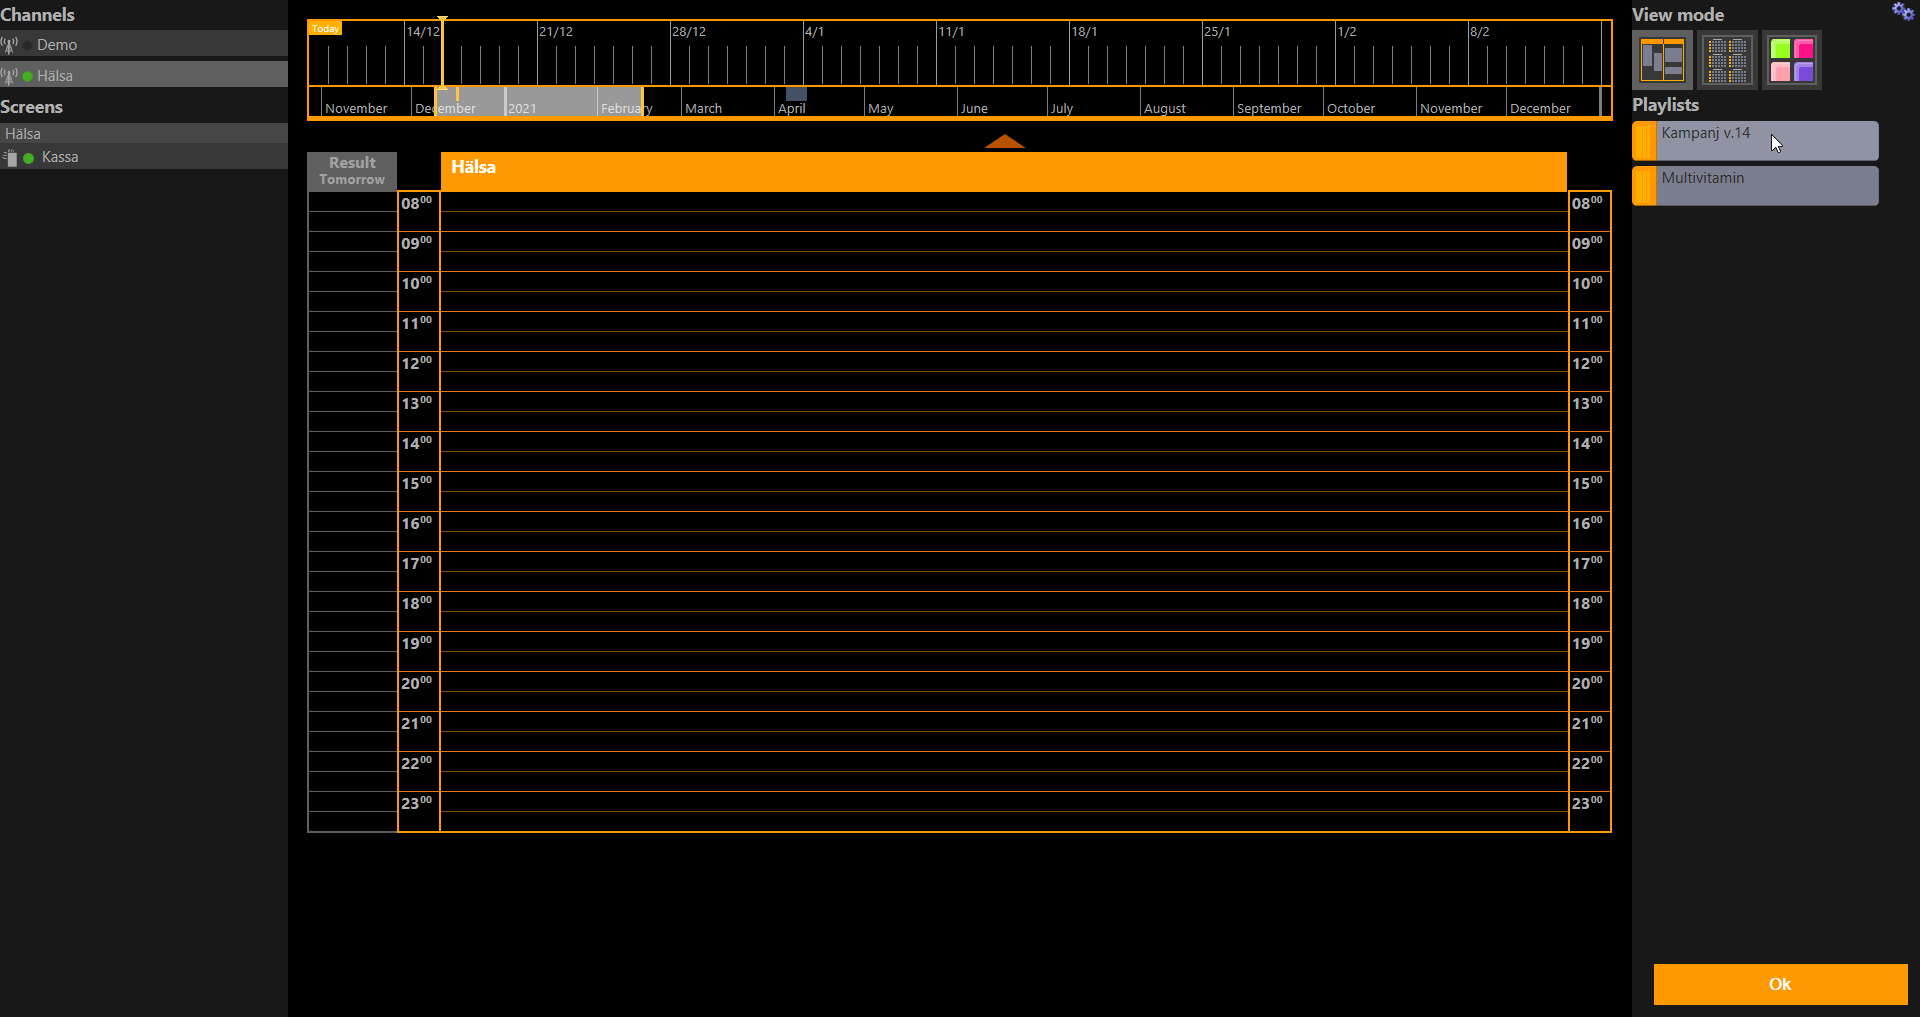Expand the Hälsa screens group
1920x1017 pixels.
click(23, 134)
